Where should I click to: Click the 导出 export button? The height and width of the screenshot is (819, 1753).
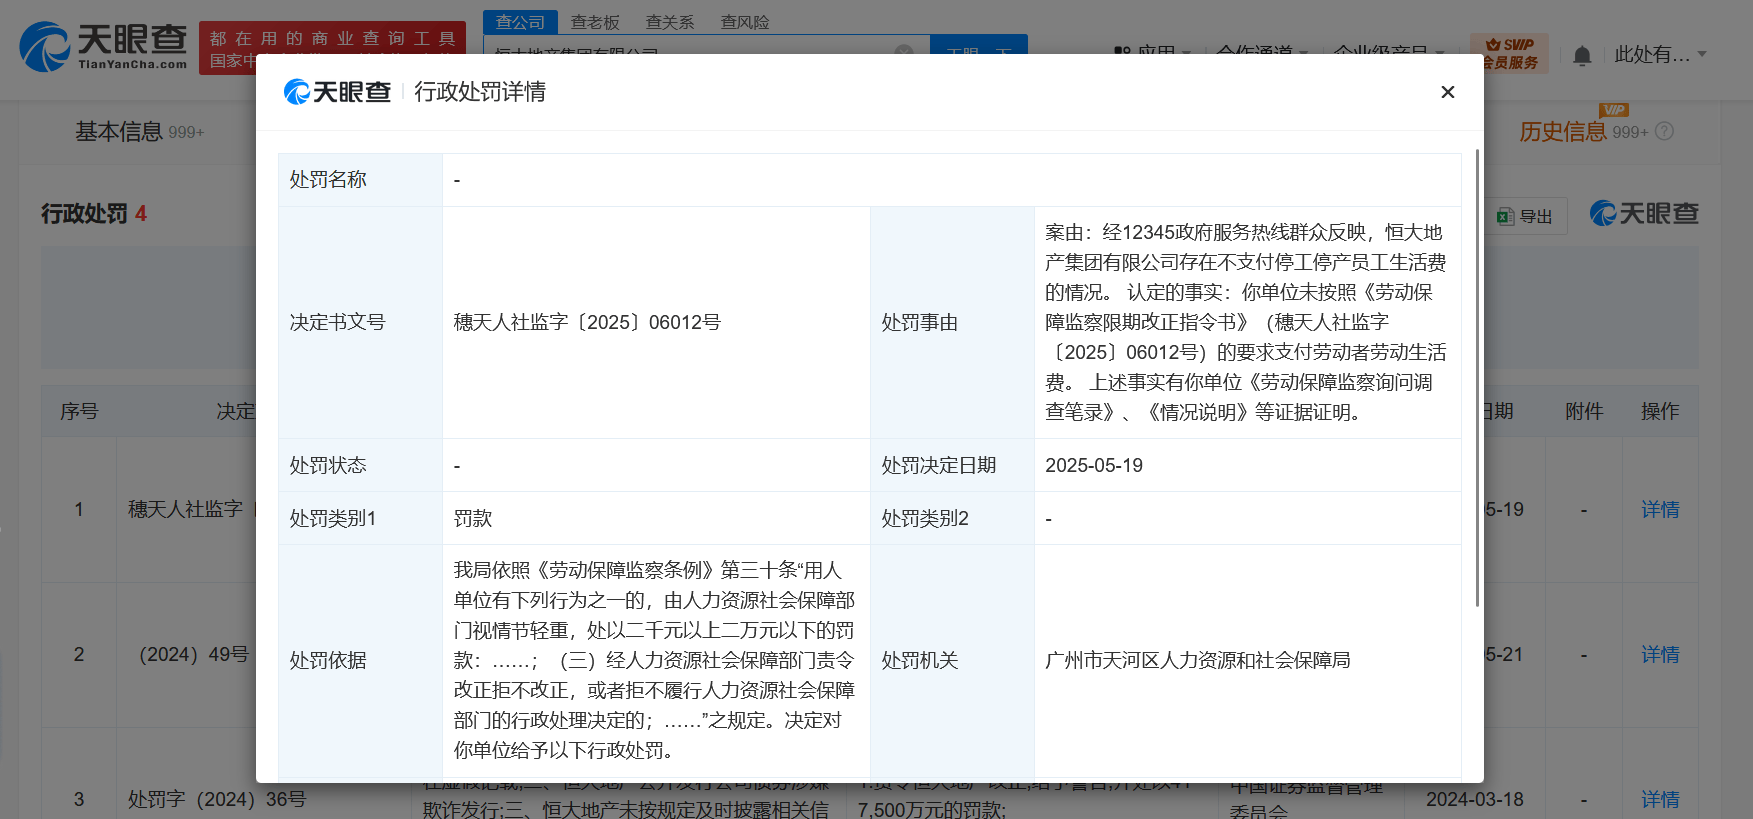[x=1524, y=216]
